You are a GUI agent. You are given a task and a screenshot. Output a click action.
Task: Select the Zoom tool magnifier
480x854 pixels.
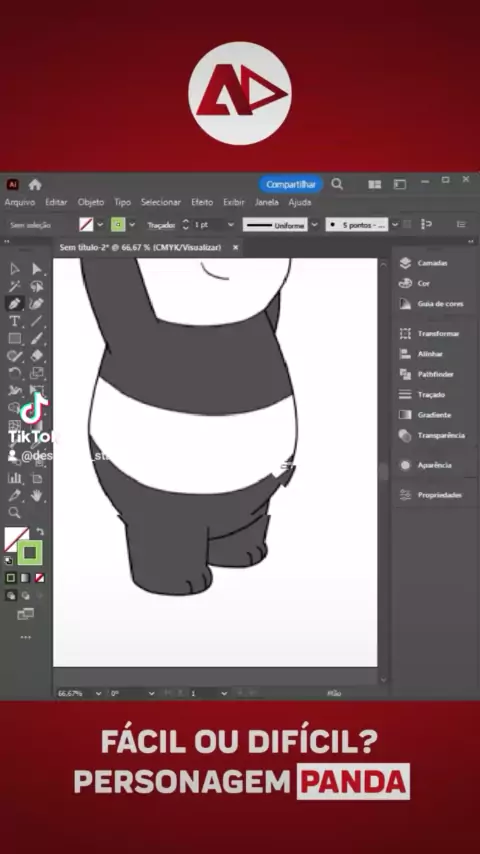(x=15, y=513)
